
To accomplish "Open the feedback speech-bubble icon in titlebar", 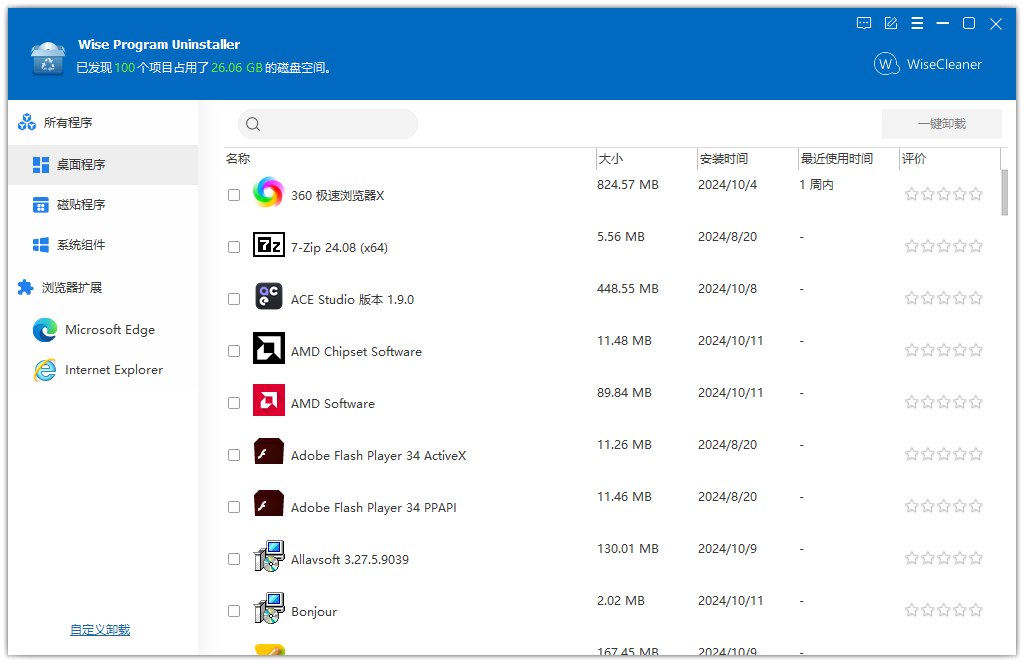I will click(863, 23).
